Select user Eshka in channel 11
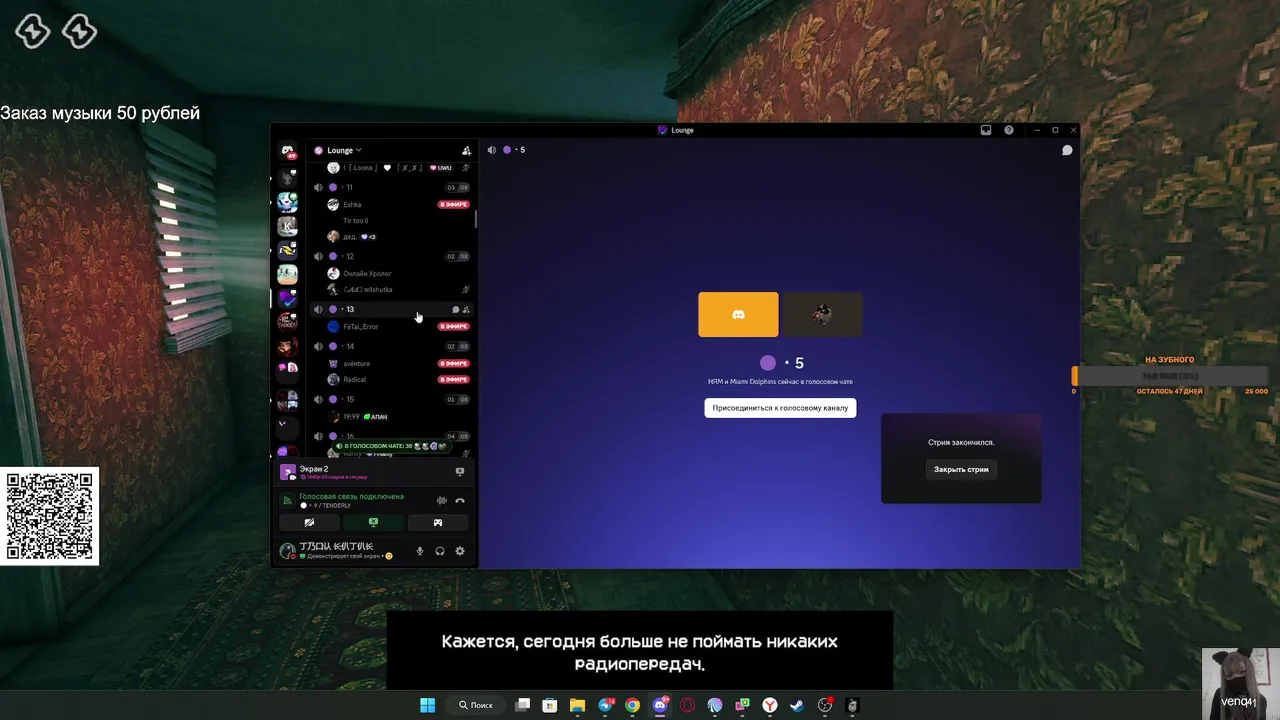 (x=352, y=204)
